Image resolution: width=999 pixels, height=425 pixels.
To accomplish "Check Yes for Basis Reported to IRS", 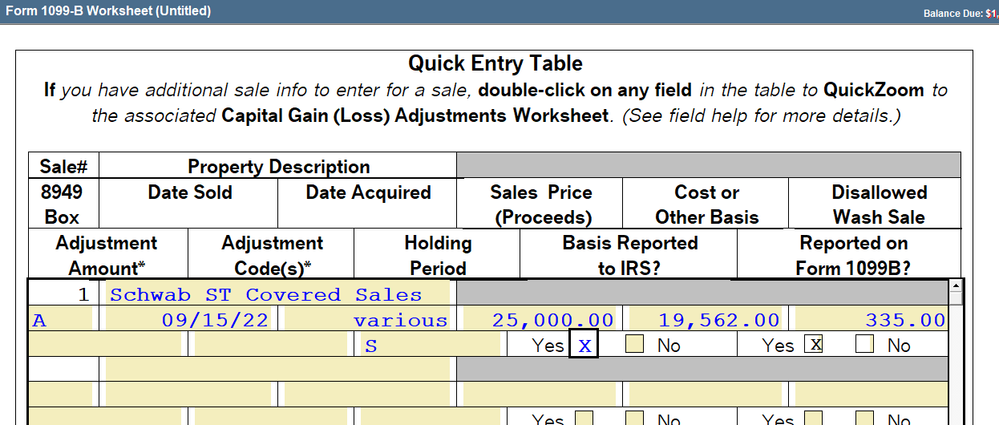I will click(x=583, y=346).
